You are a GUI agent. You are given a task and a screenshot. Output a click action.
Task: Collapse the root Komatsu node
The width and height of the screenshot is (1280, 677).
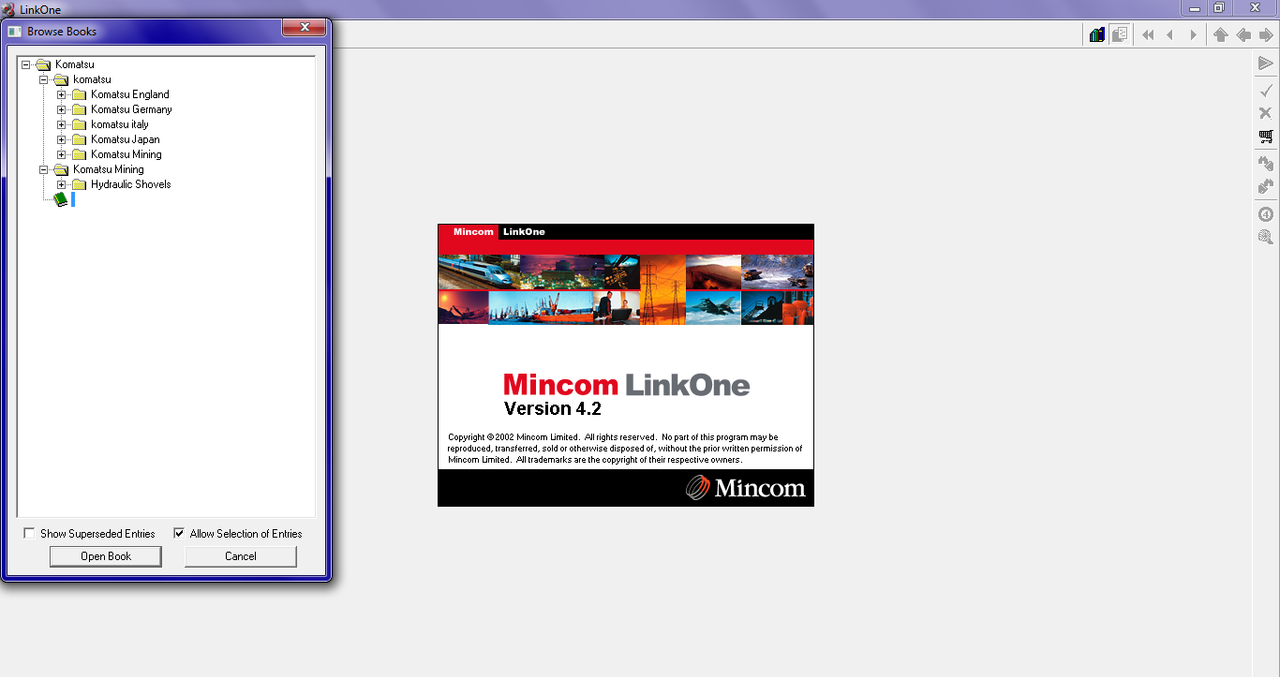(25, 65)
